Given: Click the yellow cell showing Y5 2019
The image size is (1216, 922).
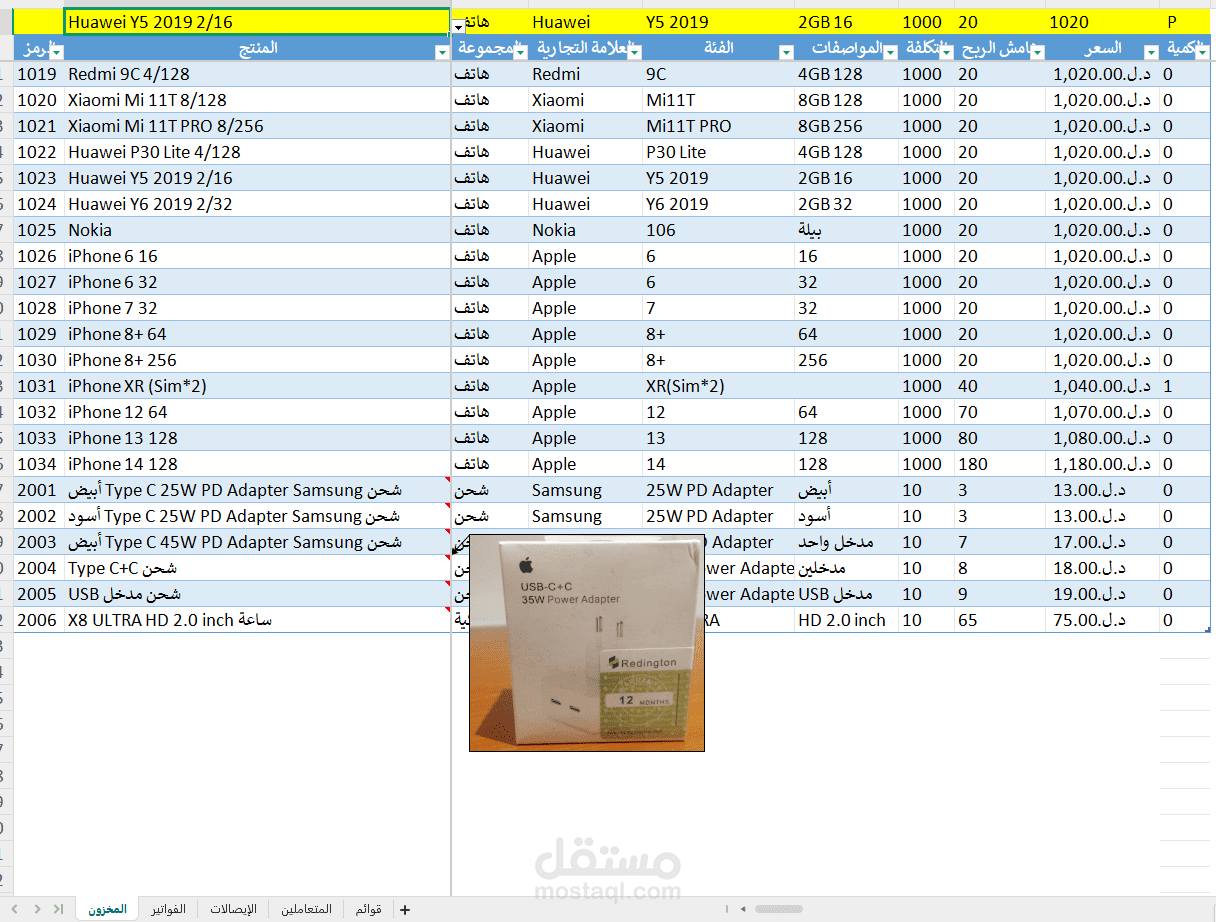Looking at the screenshot, I should (718, 22).
